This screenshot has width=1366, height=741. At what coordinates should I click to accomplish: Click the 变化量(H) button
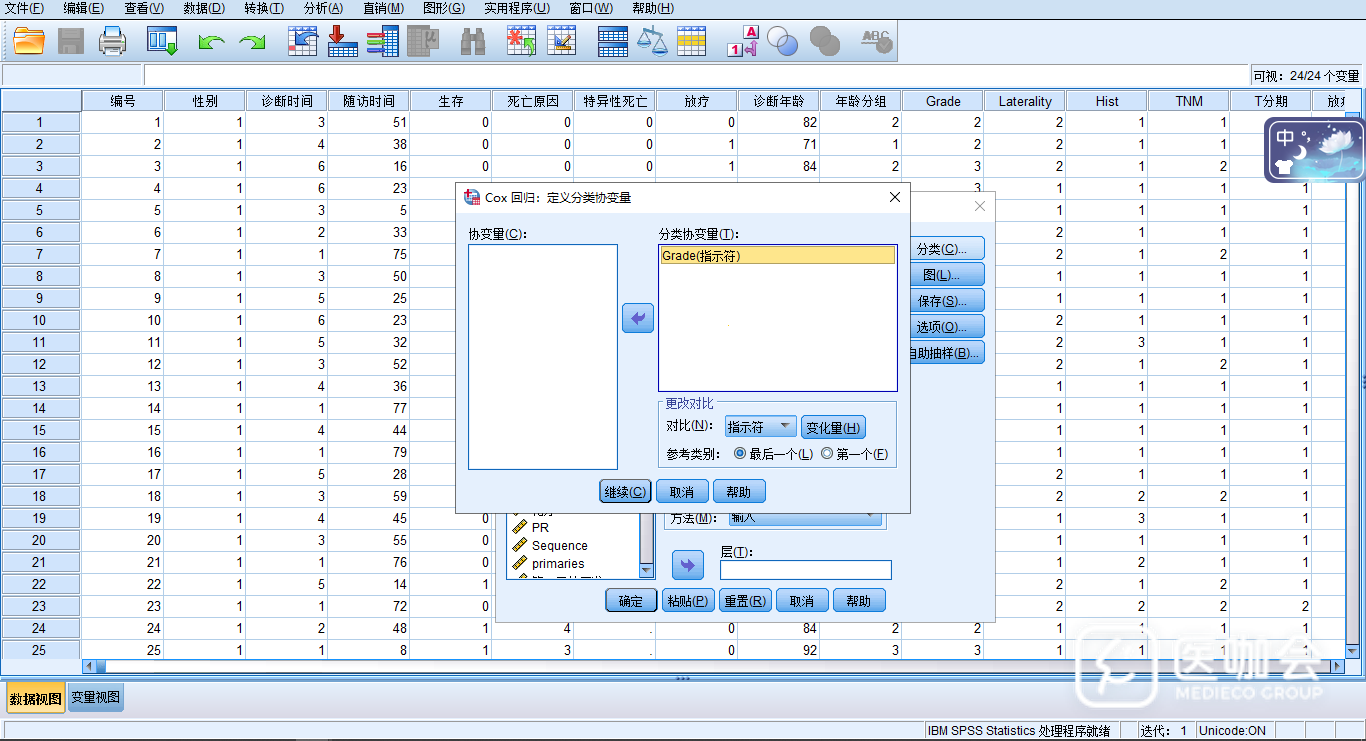point(833,428)
